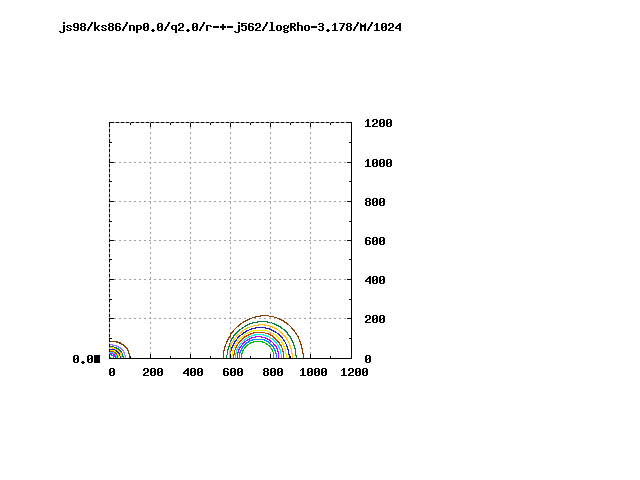Select the x-axis tick label 400
Image resolution: width=640 pixels, height=480 pixels.
193,372
